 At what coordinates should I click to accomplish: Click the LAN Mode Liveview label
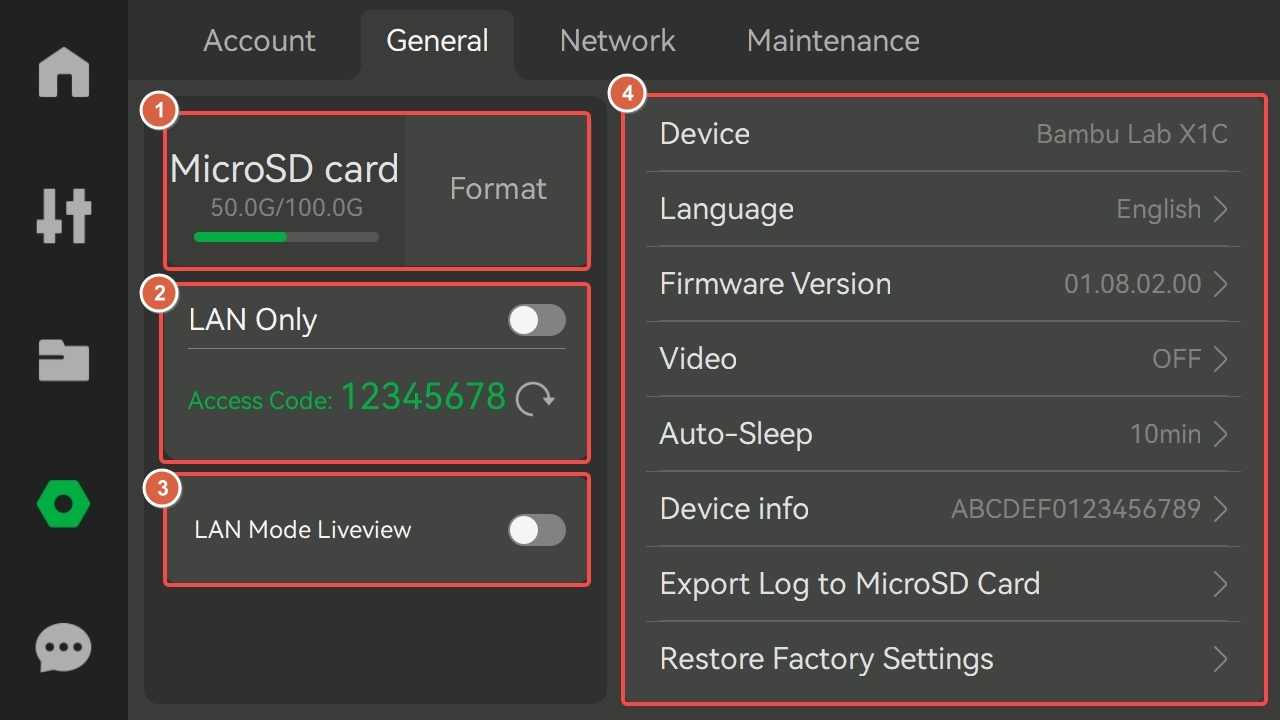(303, 530)
